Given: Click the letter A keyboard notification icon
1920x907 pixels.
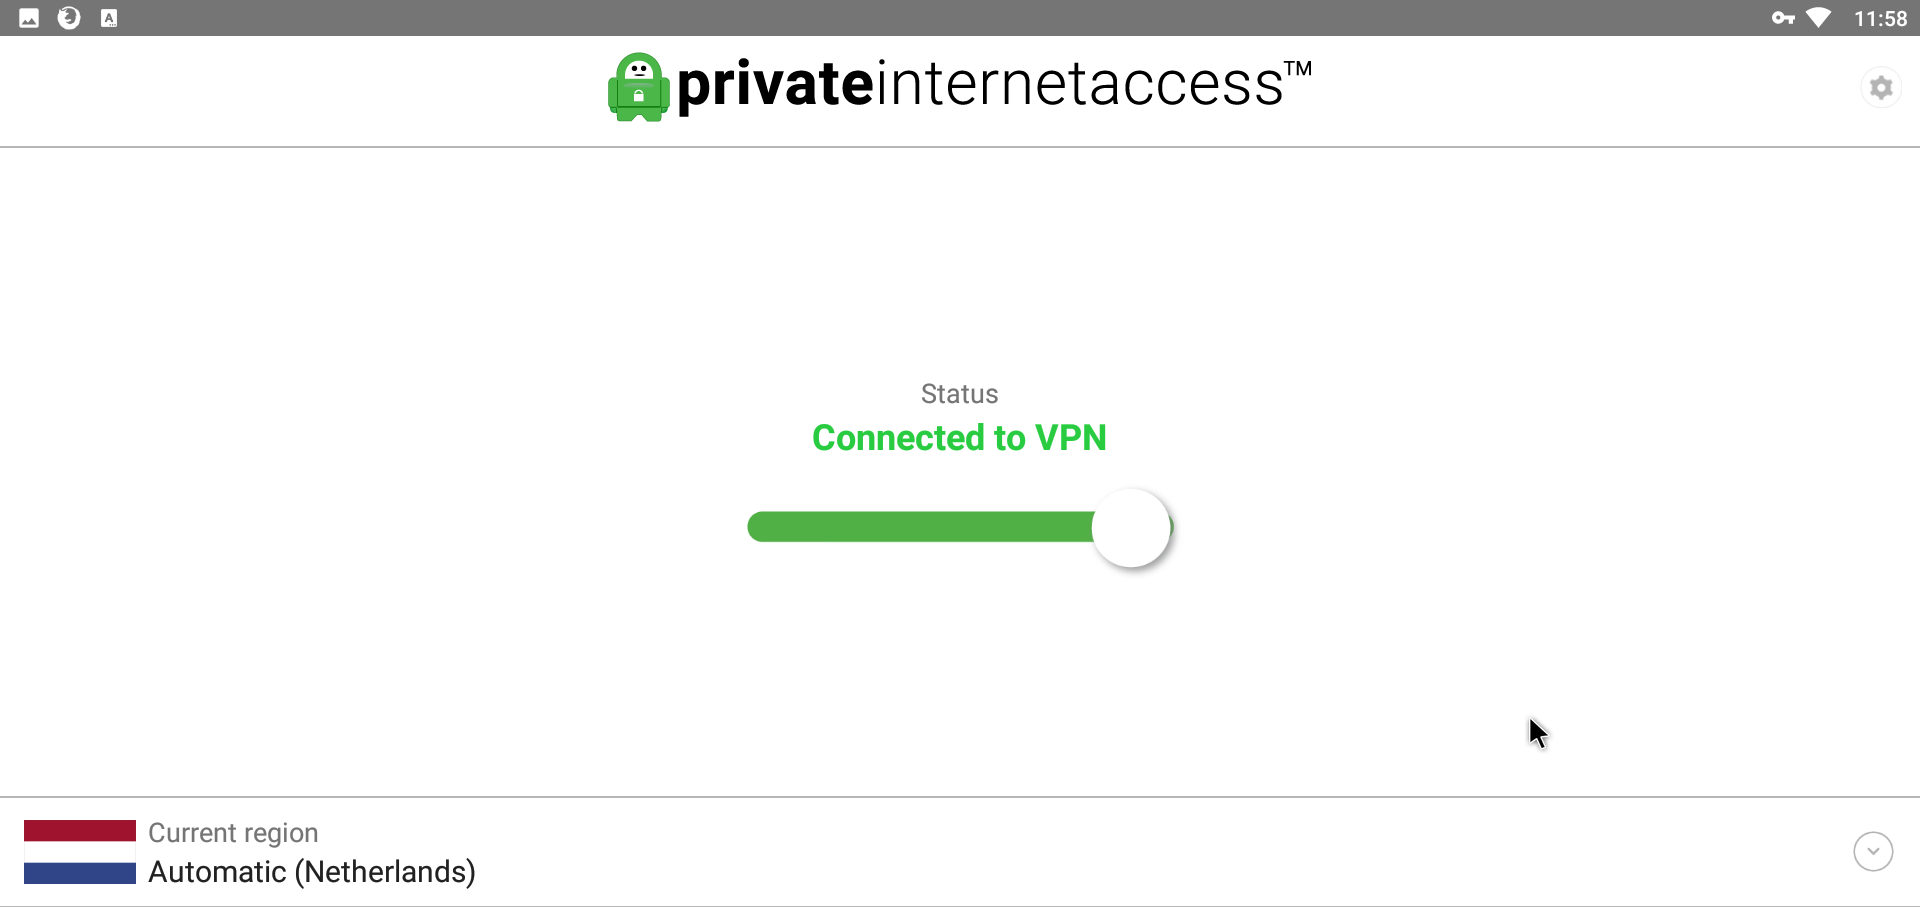Looking at the screenshot, I should [x=109, y=18].
